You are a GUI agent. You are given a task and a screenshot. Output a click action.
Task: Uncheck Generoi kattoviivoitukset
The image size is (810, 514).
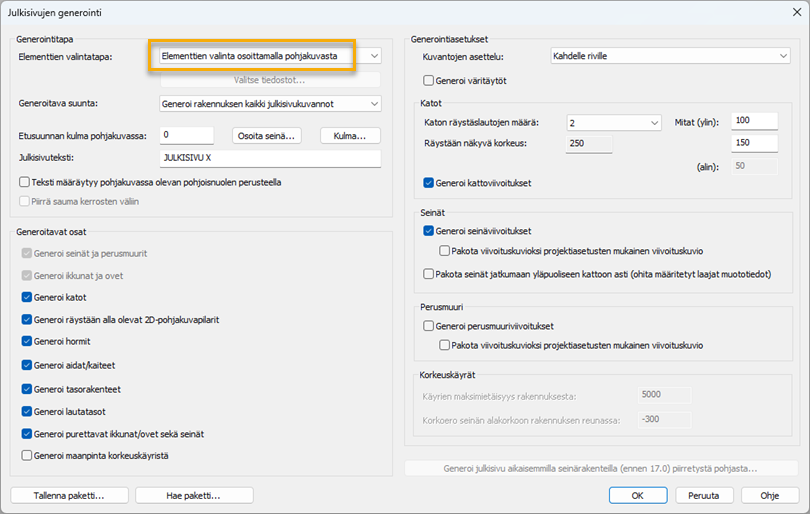[429, 183]
